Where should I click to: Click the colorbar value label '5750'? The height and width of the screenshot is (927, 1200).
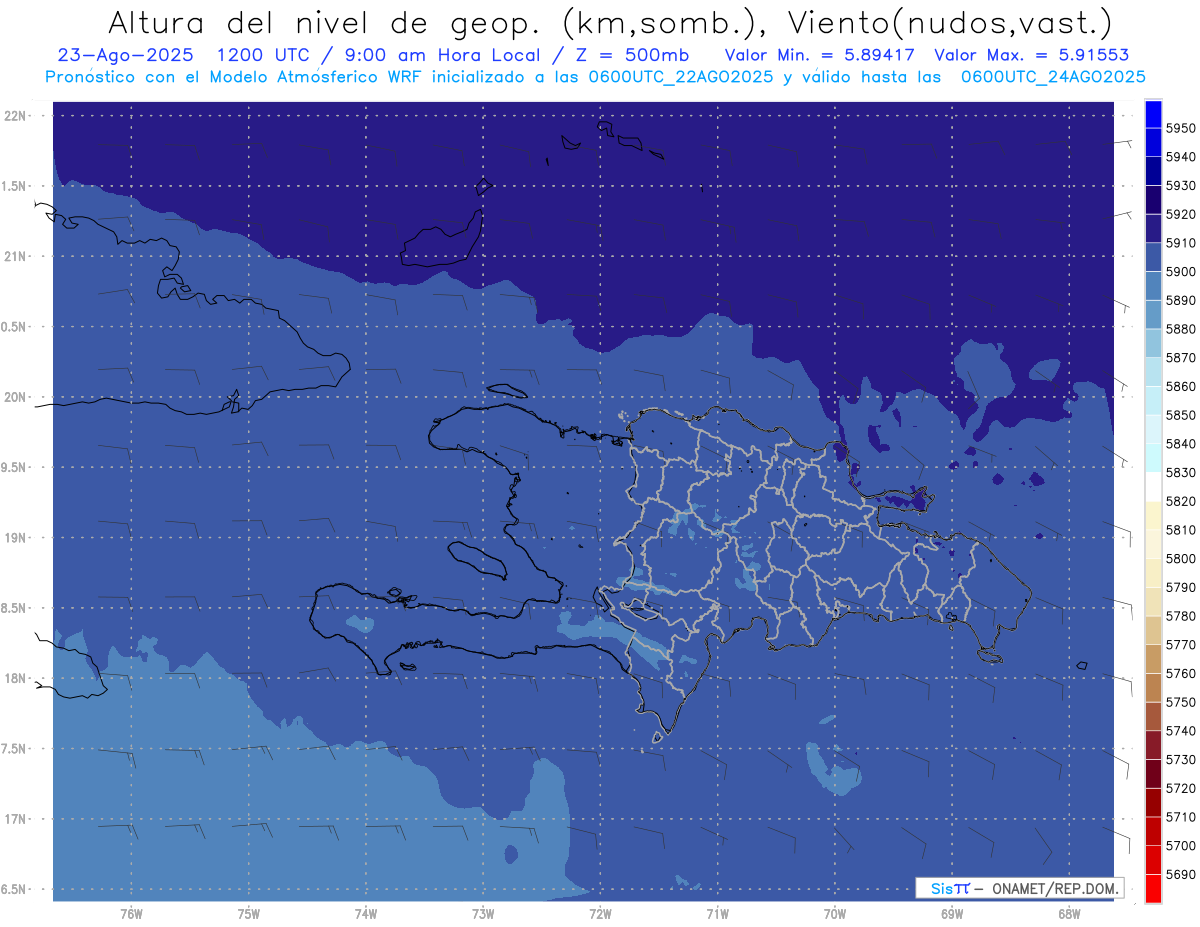(x=1181, y=702)
